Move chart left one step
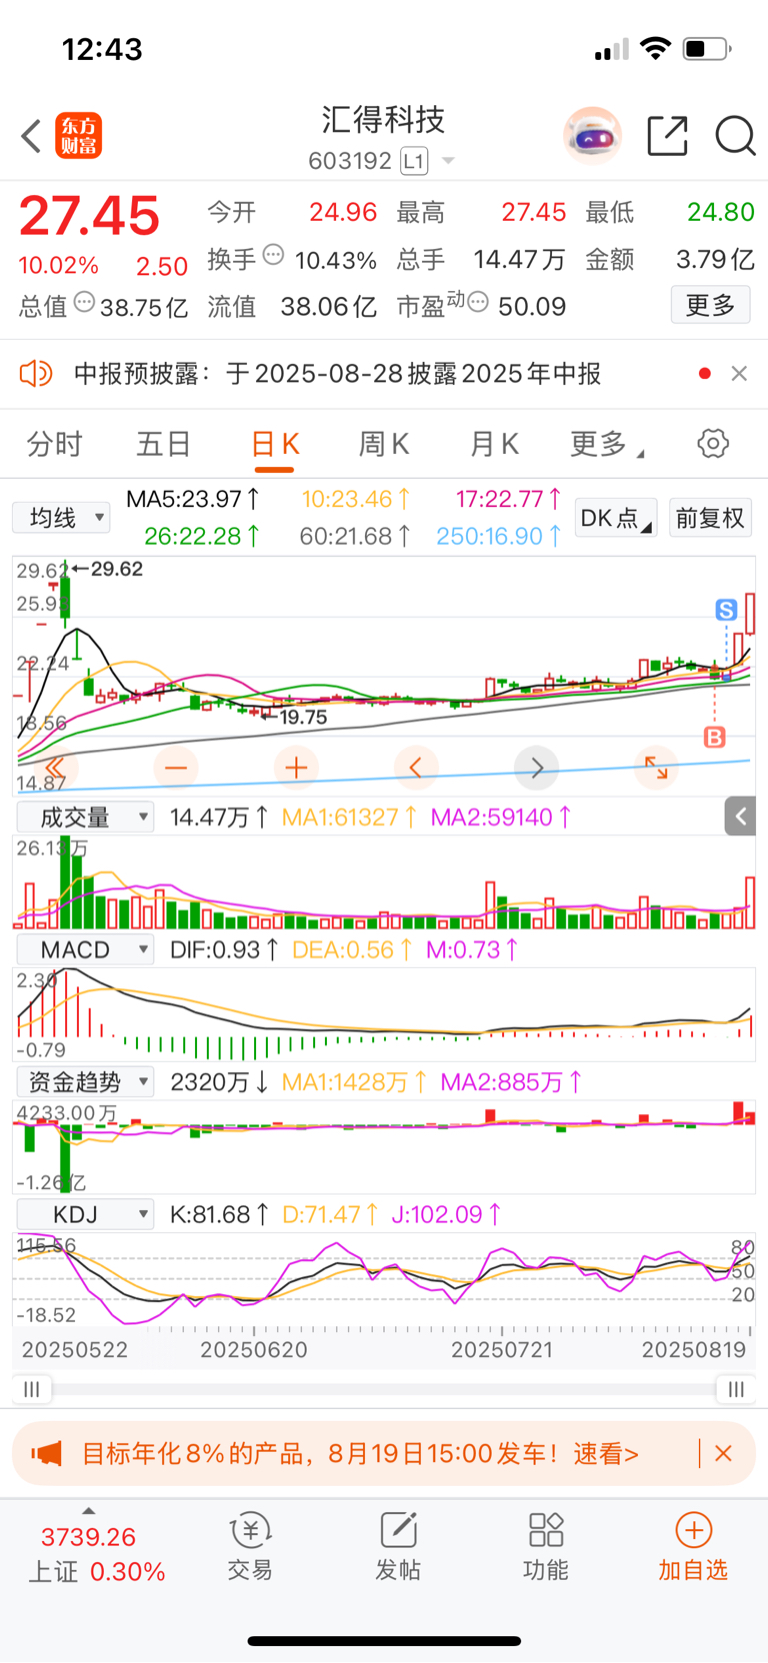Viewport: 768px width, 1663px height. point(416,768)
